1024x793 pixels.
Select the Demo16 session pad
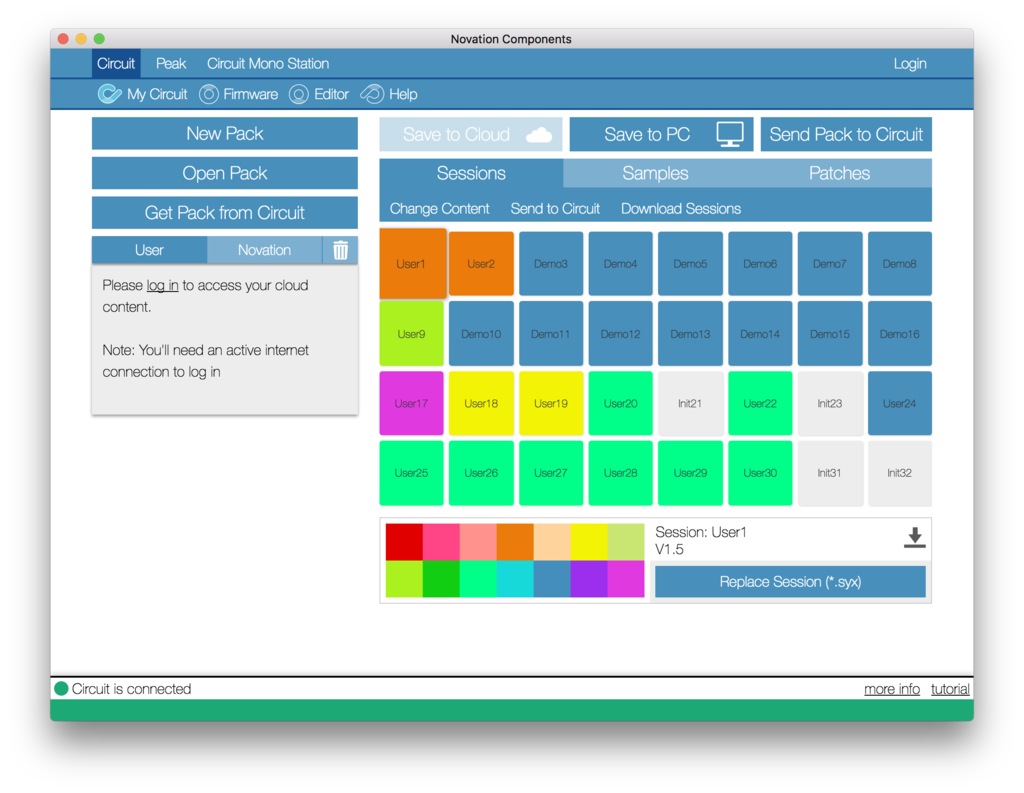(900, 334)
